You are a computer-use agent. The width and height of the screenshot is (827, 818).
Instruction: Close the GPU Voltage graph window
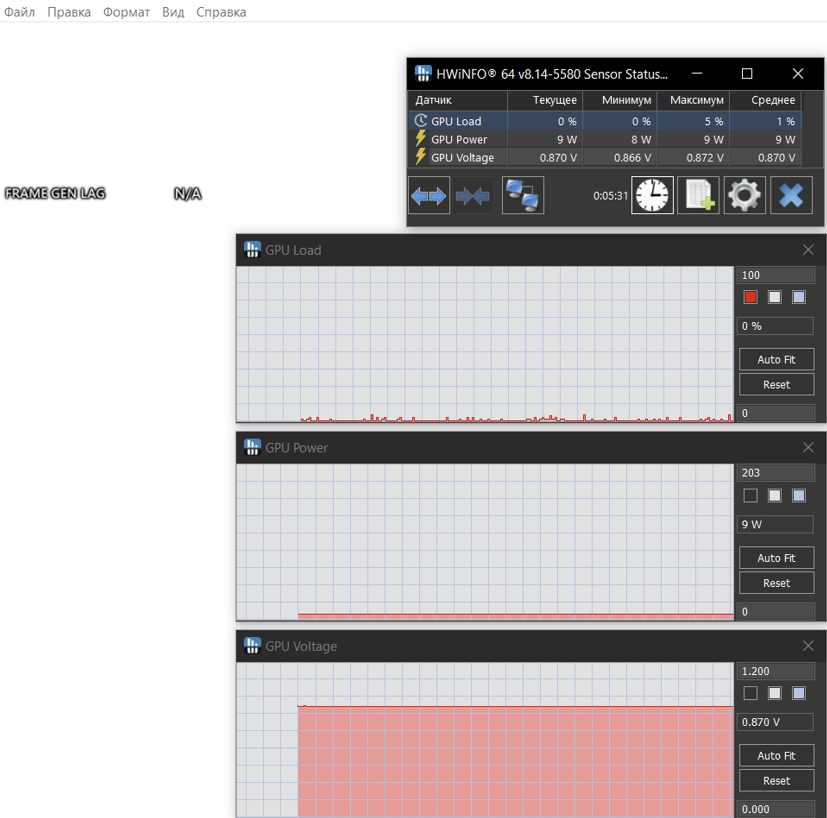[x=808, y=646]
